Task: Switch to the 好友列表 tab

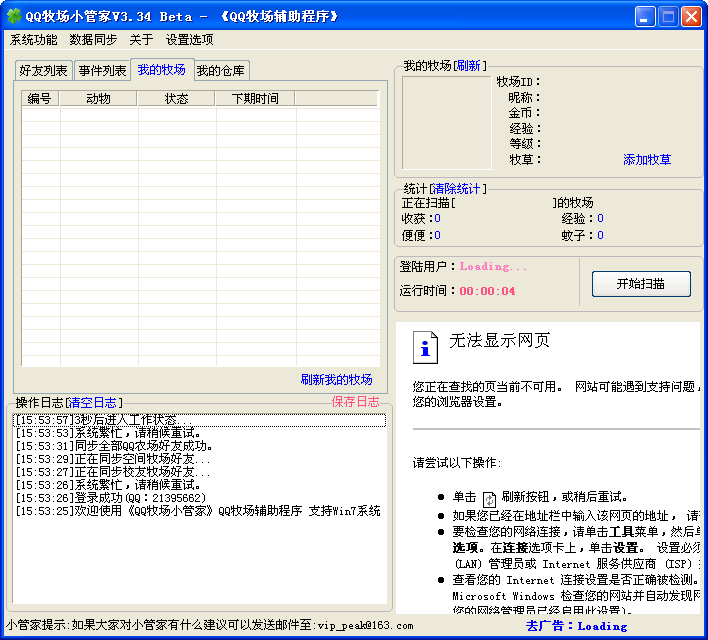Action: tap(44, 71)
